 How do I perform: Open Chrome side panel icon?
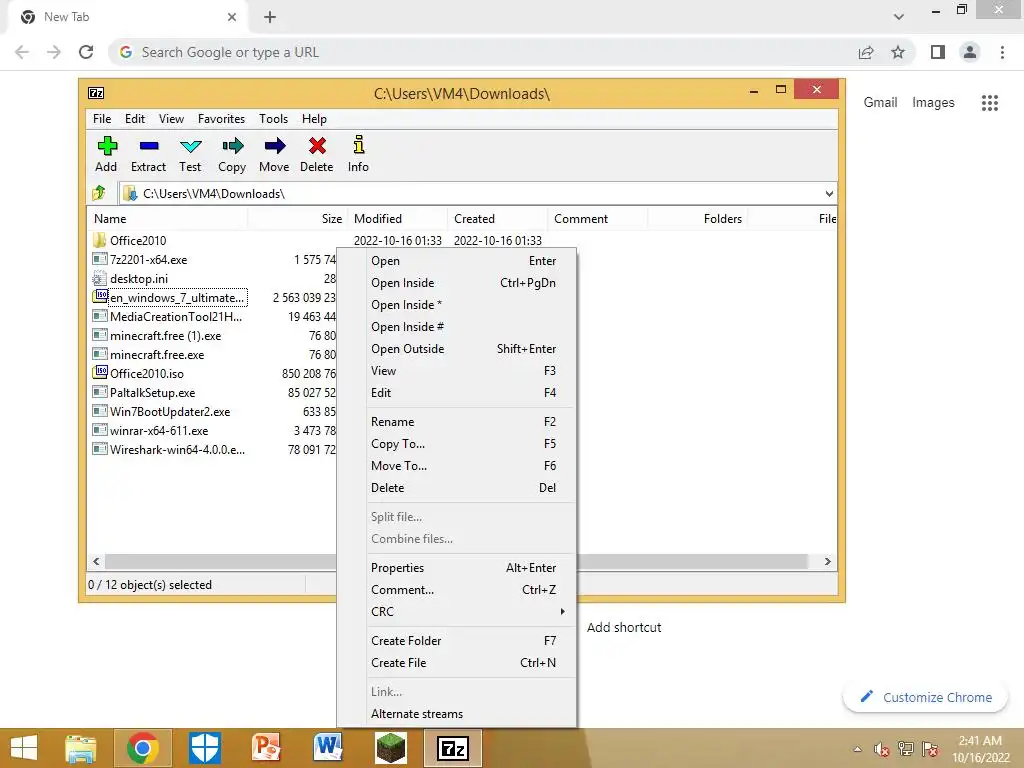(938, 52)
